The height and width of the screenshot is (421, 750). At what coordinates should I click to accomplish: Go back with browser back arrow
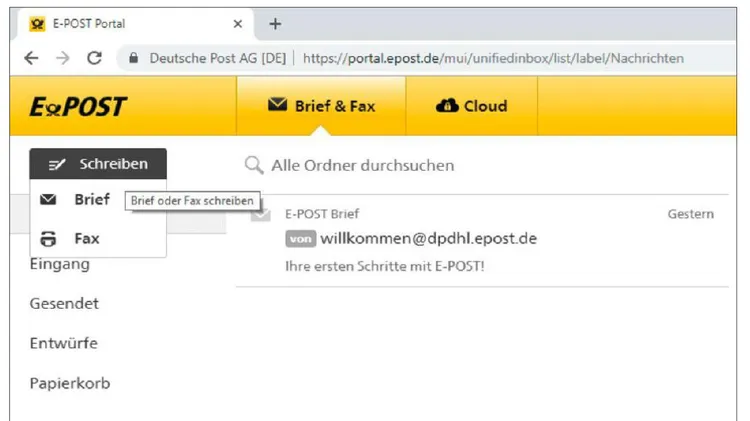(32, 58)
